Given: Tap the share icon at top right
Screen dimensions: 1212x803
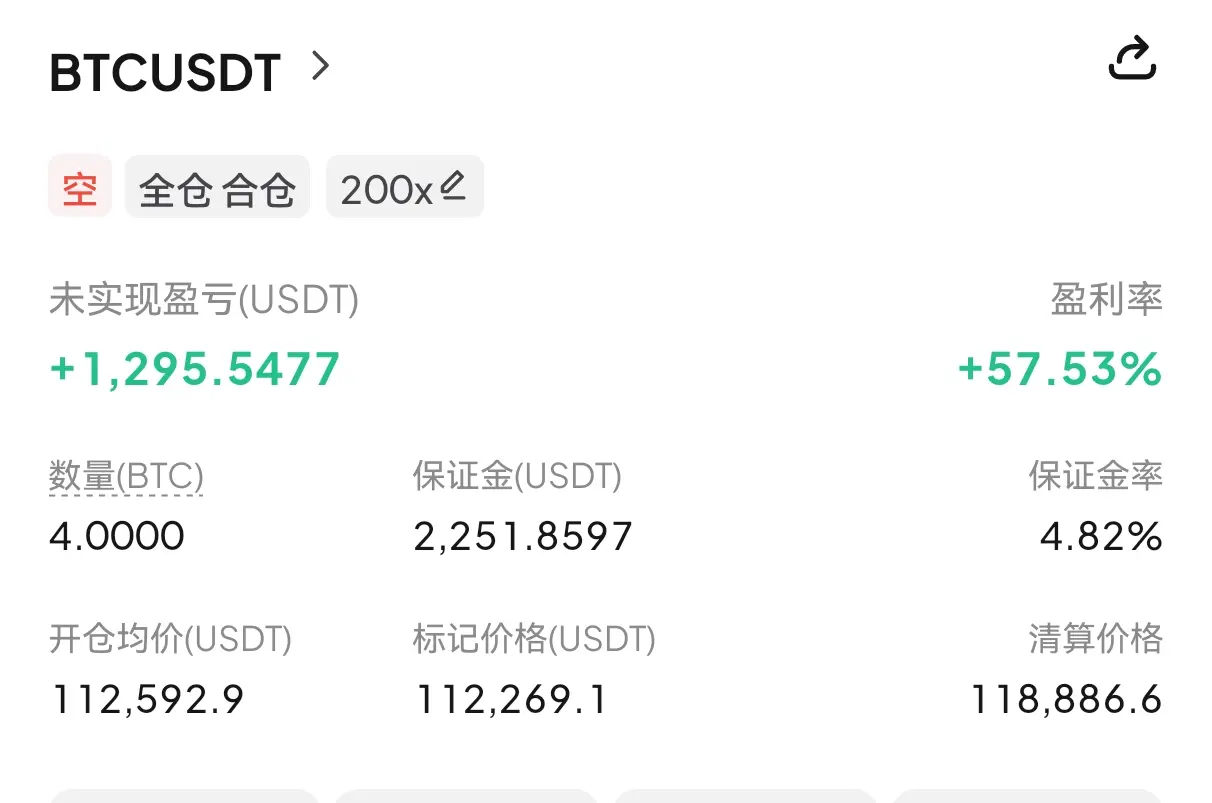Looking at the screenshot, I should coord(1132,58).
